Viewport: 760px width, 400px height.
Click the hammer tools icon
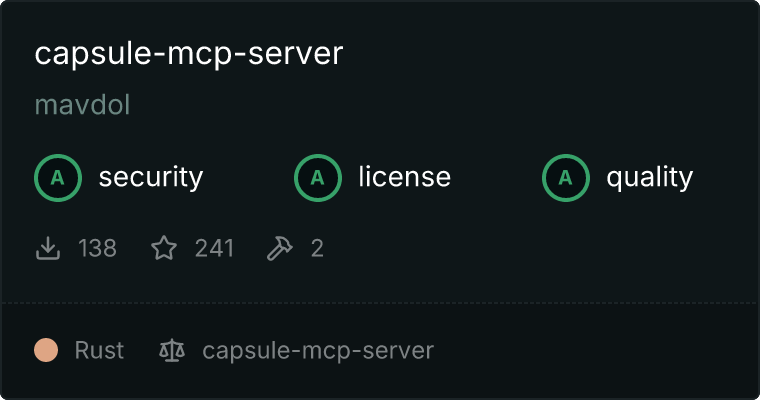coord(280,248)
